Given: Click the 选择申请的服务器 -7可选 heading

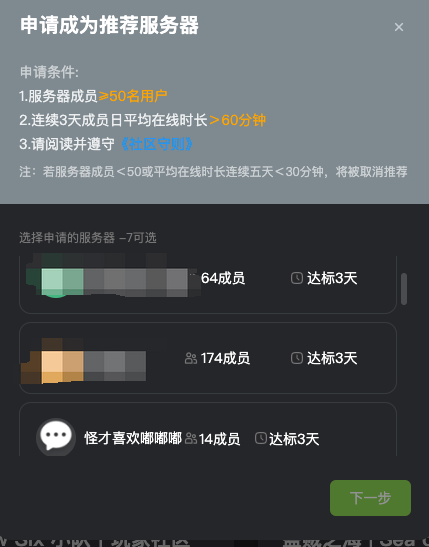Looking at the screenshot, I should (88, 238).
